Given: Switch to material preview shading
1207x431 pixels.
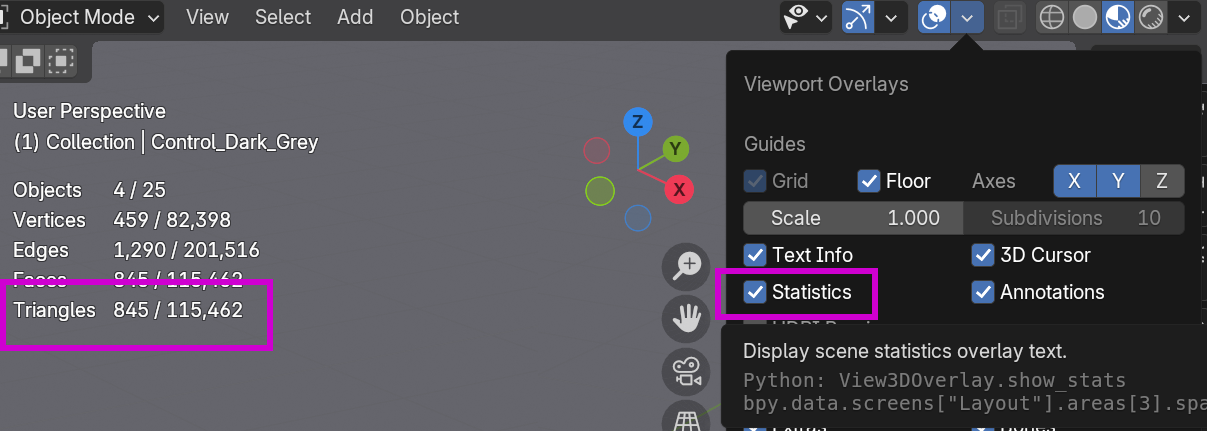Looking at the screenshot, I should pyautogui.click(x=1118, y=17).
